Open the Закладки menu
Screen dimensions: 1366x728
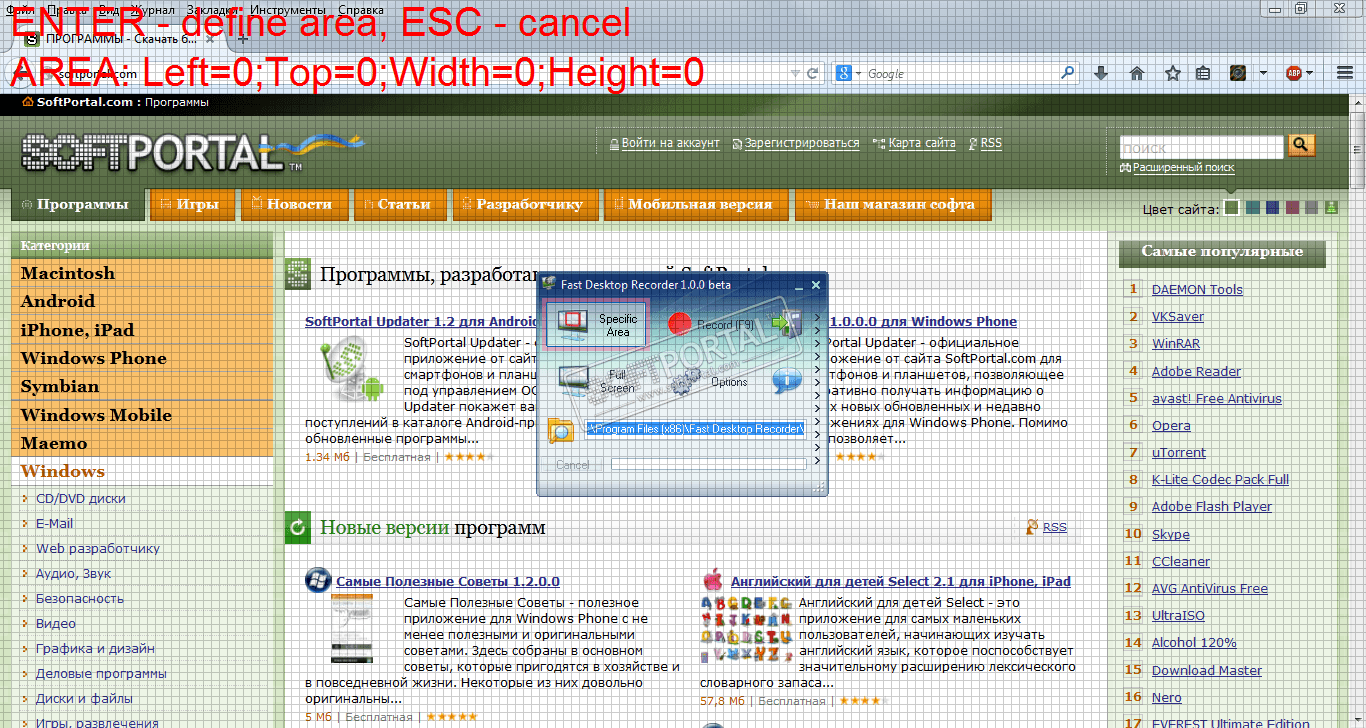213,9
